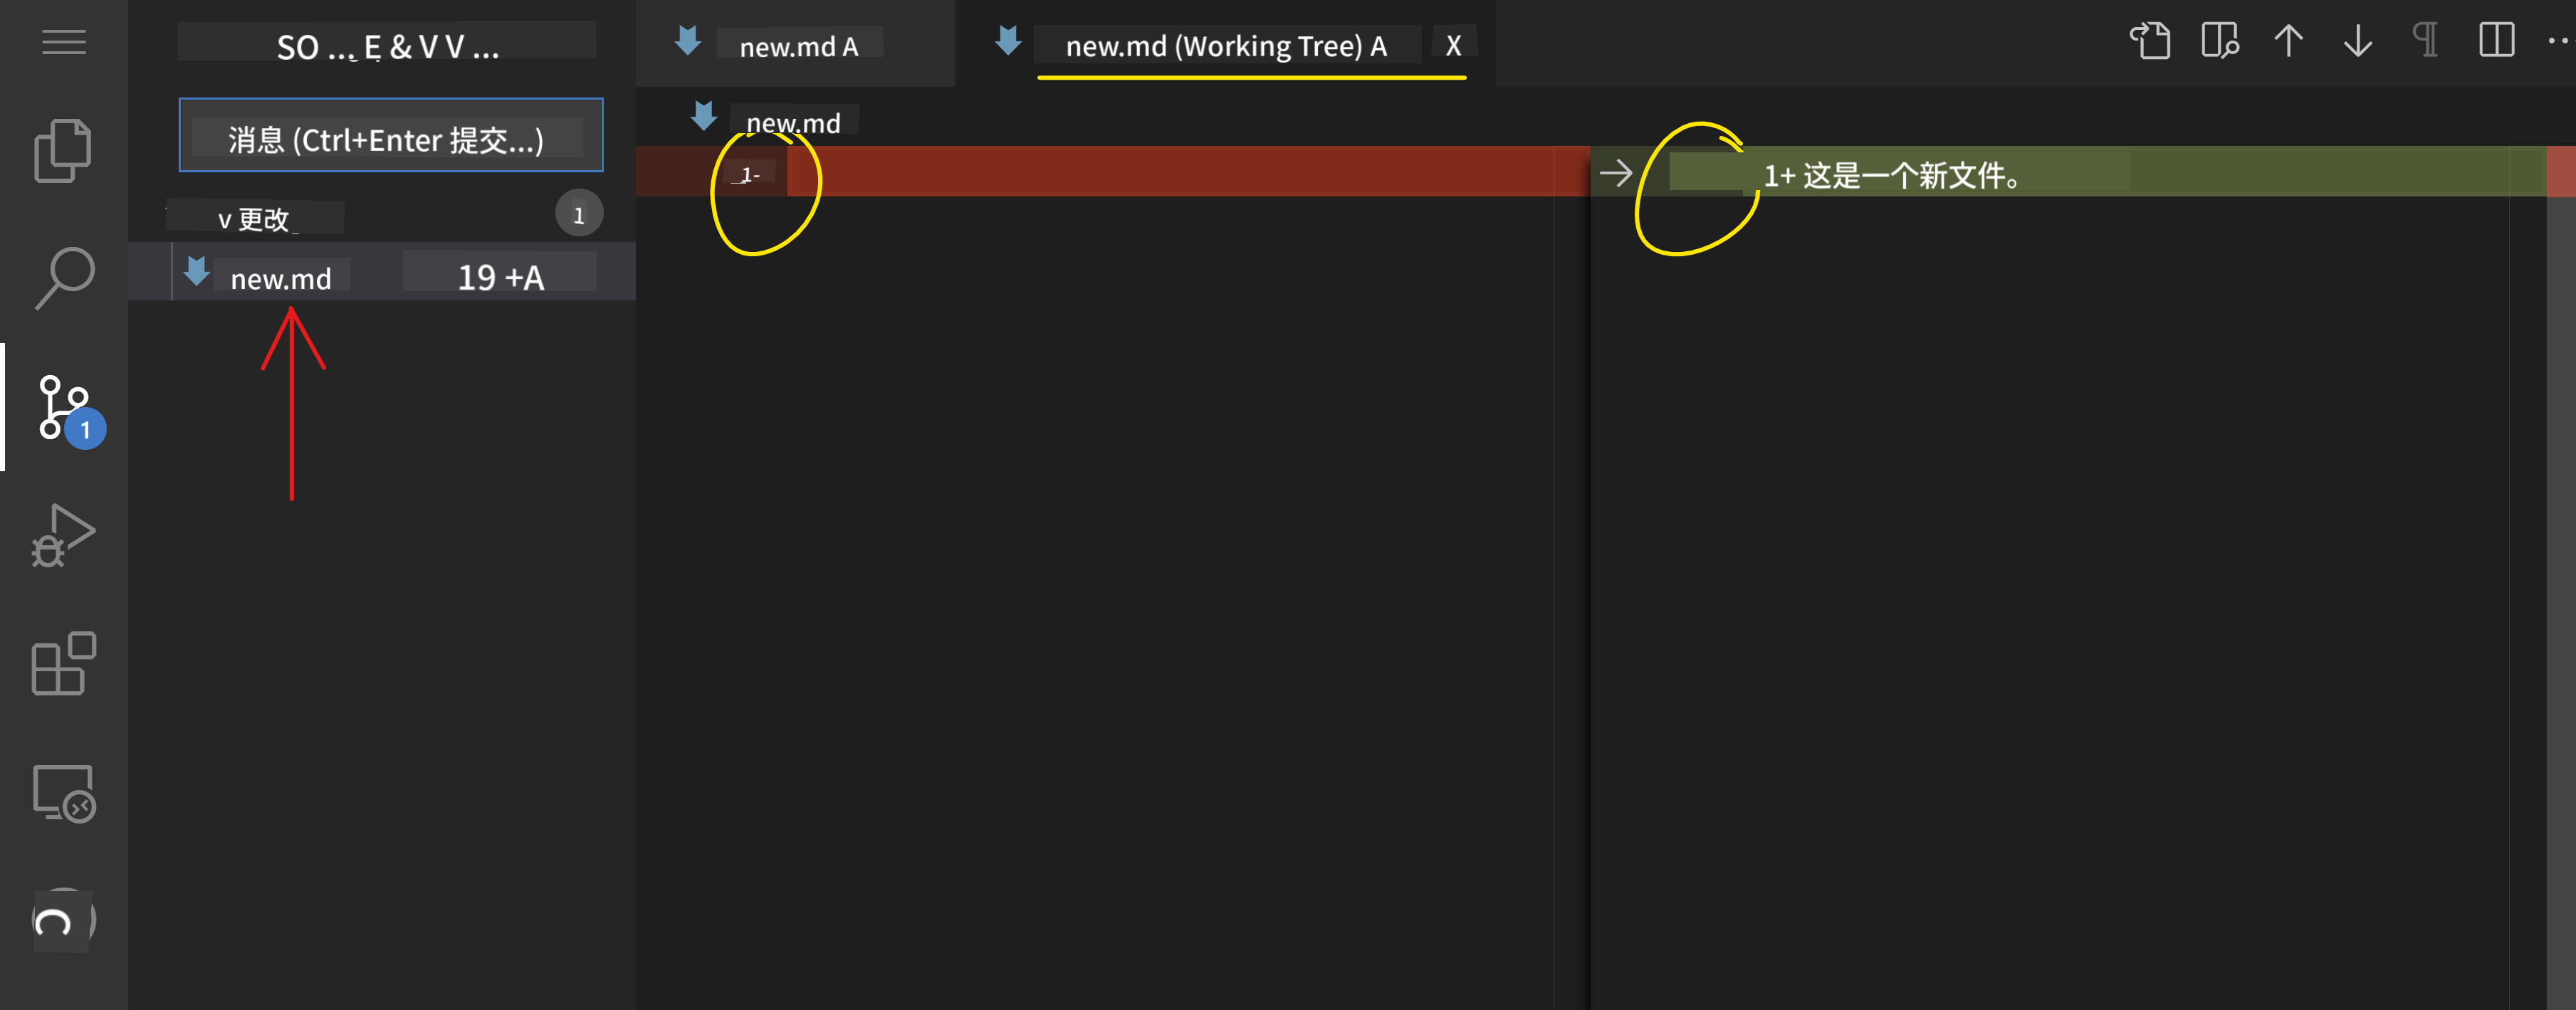The height and width of the screenshot is (1010, 2576).
Task: Open the Run and Debug icon
Action: click(64, 535)
